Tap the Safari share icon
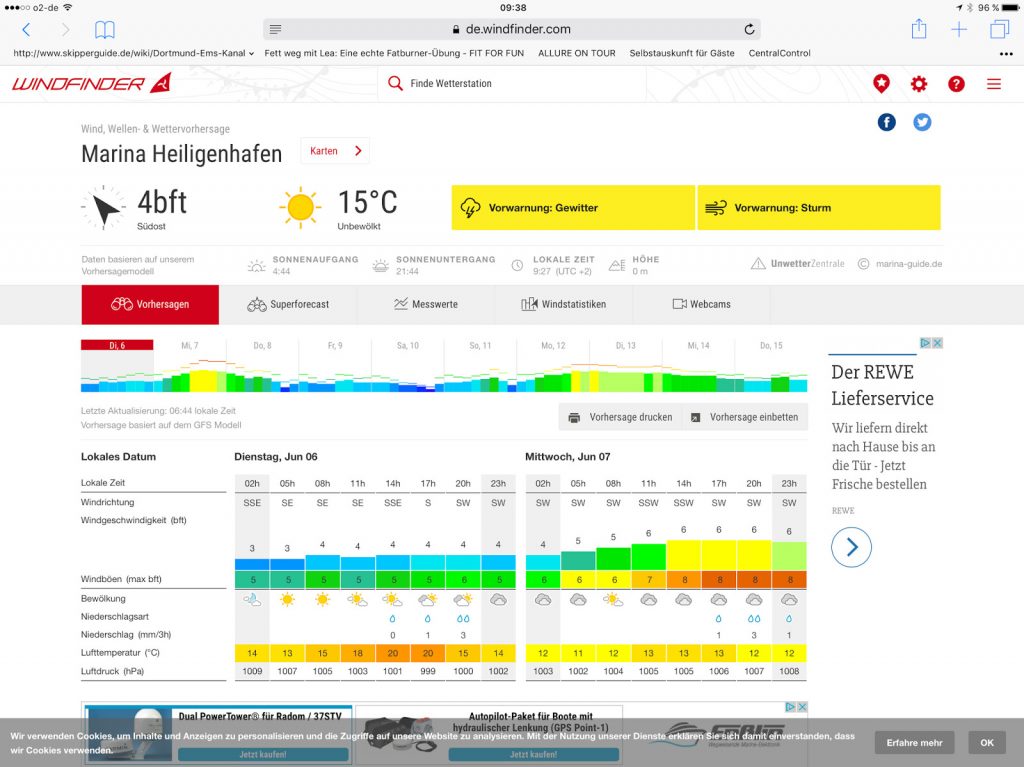 (919, 29)
